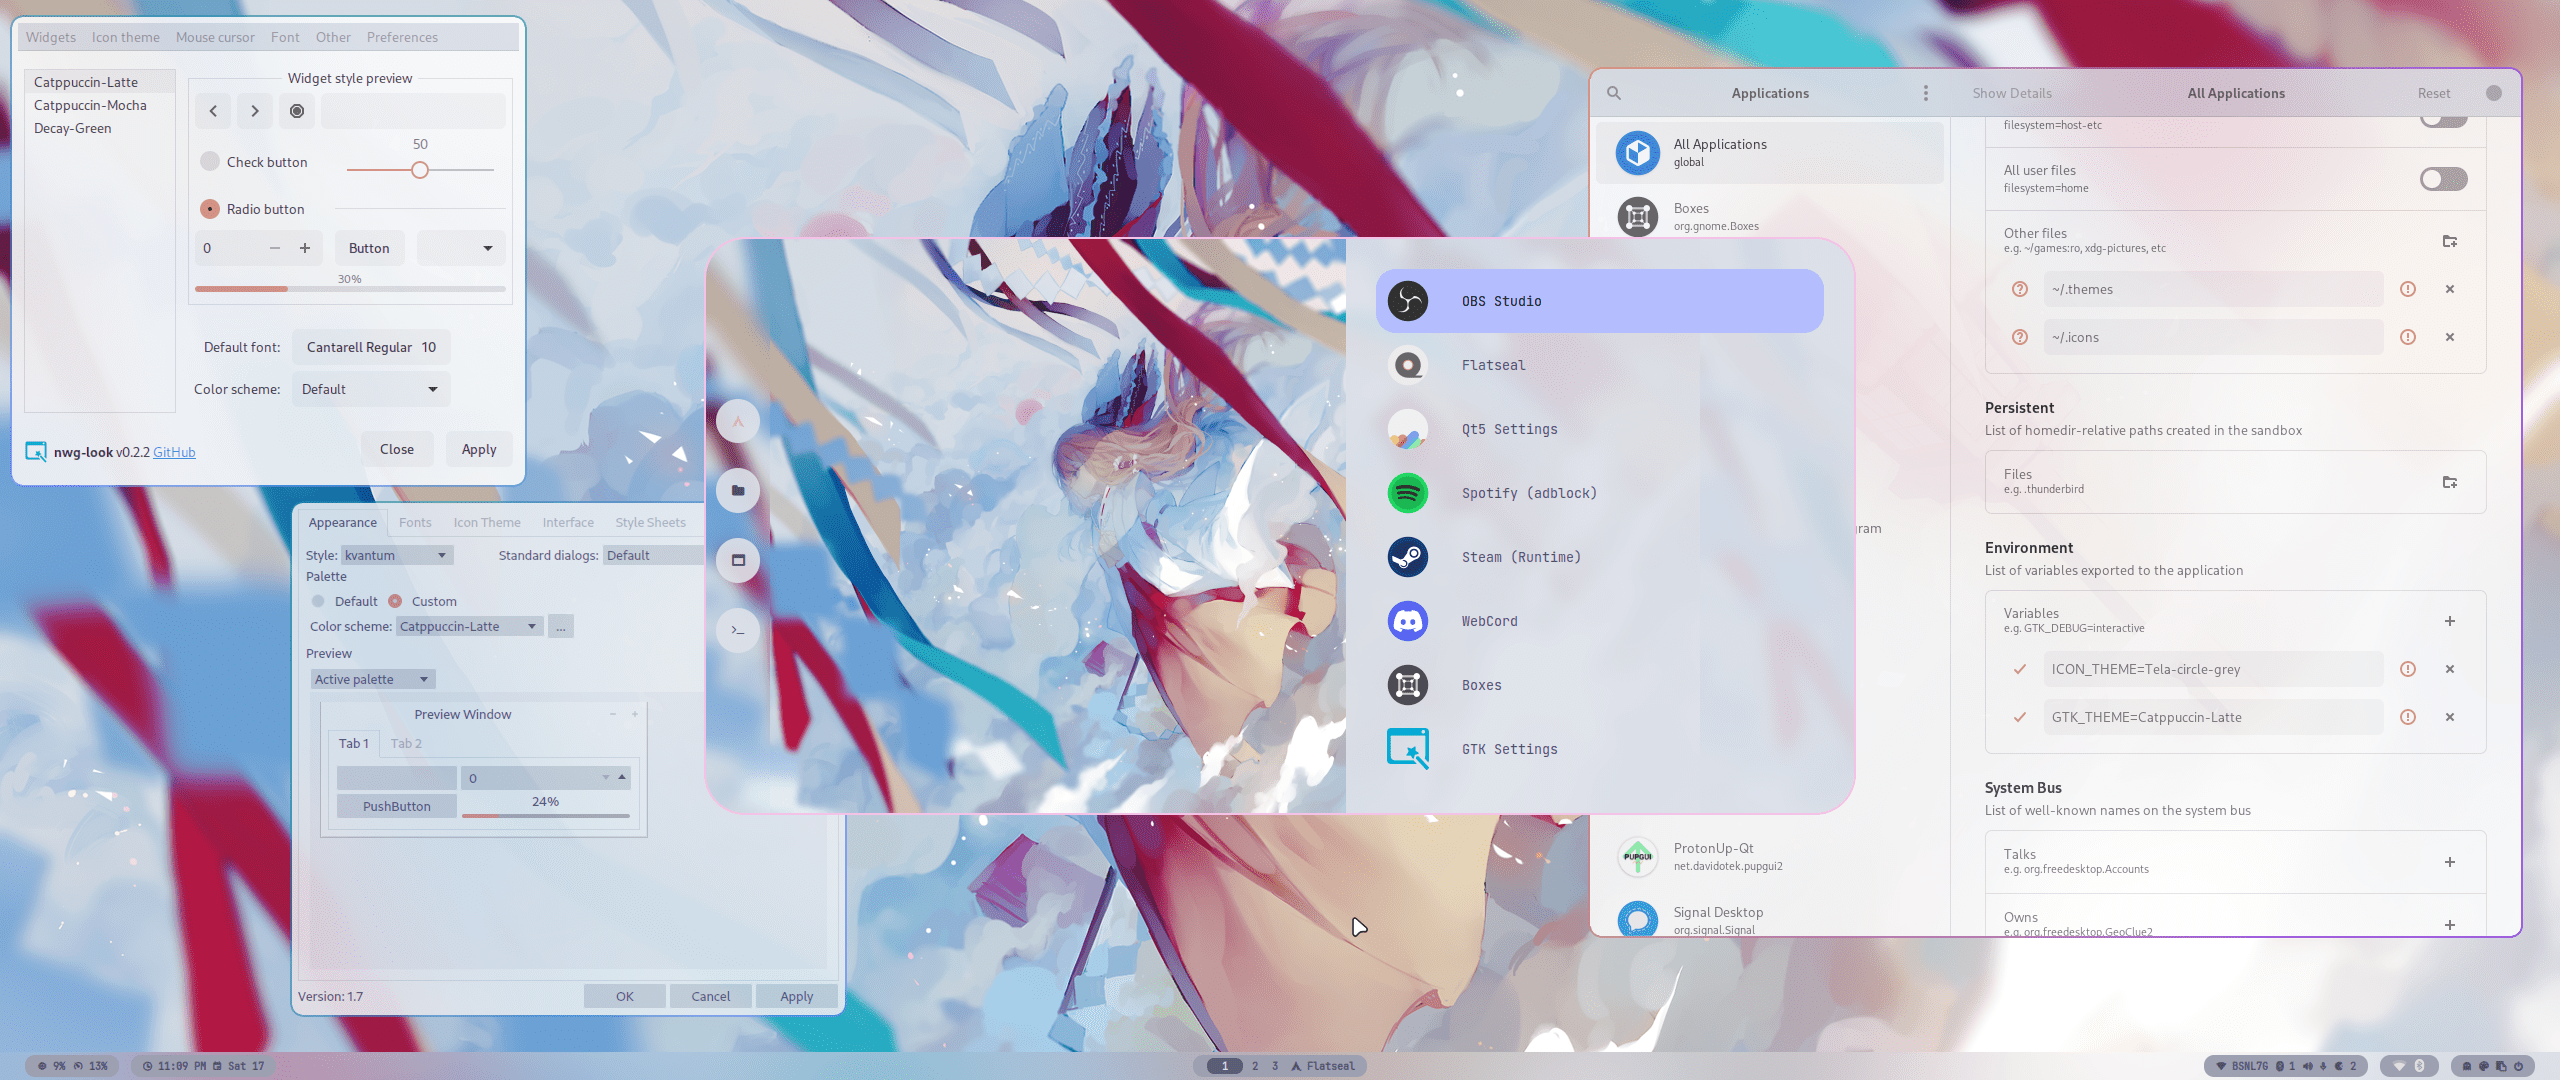Click the widget preview slider handle at 50
The image size is (2560, 1080).
[x=420, y=170]
